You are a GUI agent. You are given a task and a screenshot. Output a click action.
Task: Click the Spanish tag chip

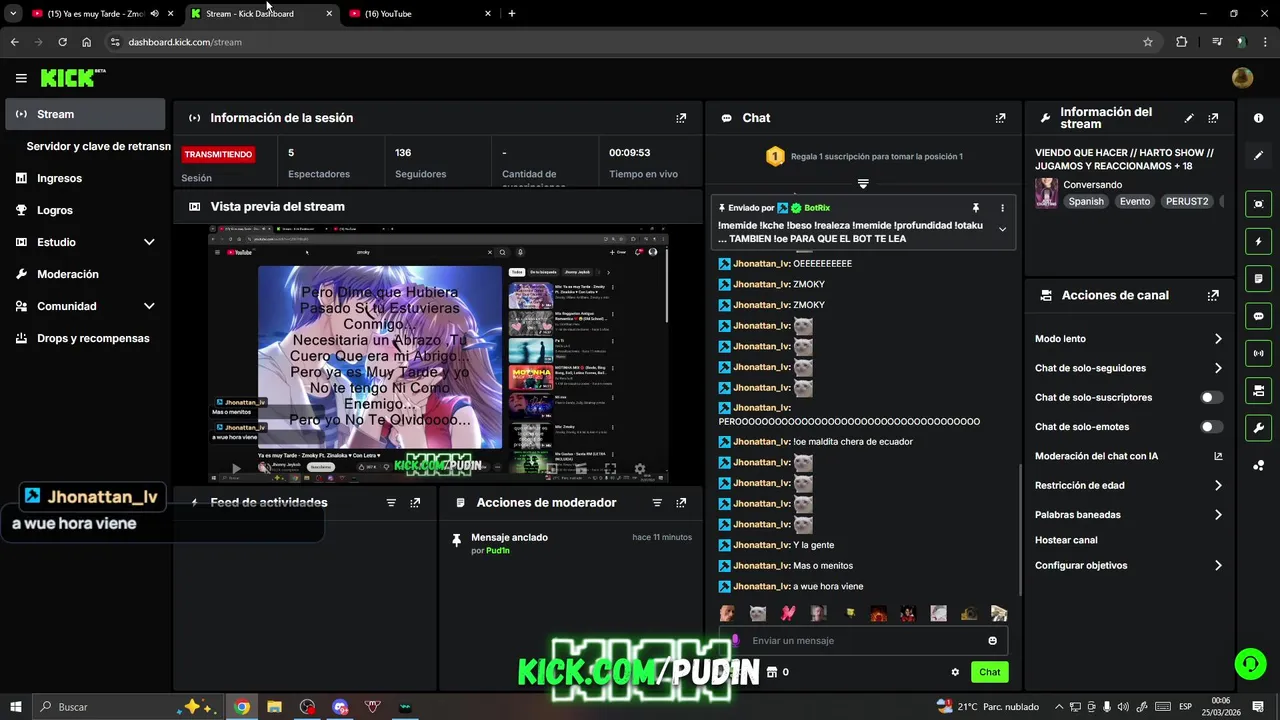pyautogui.click(x=1086, y=201)
